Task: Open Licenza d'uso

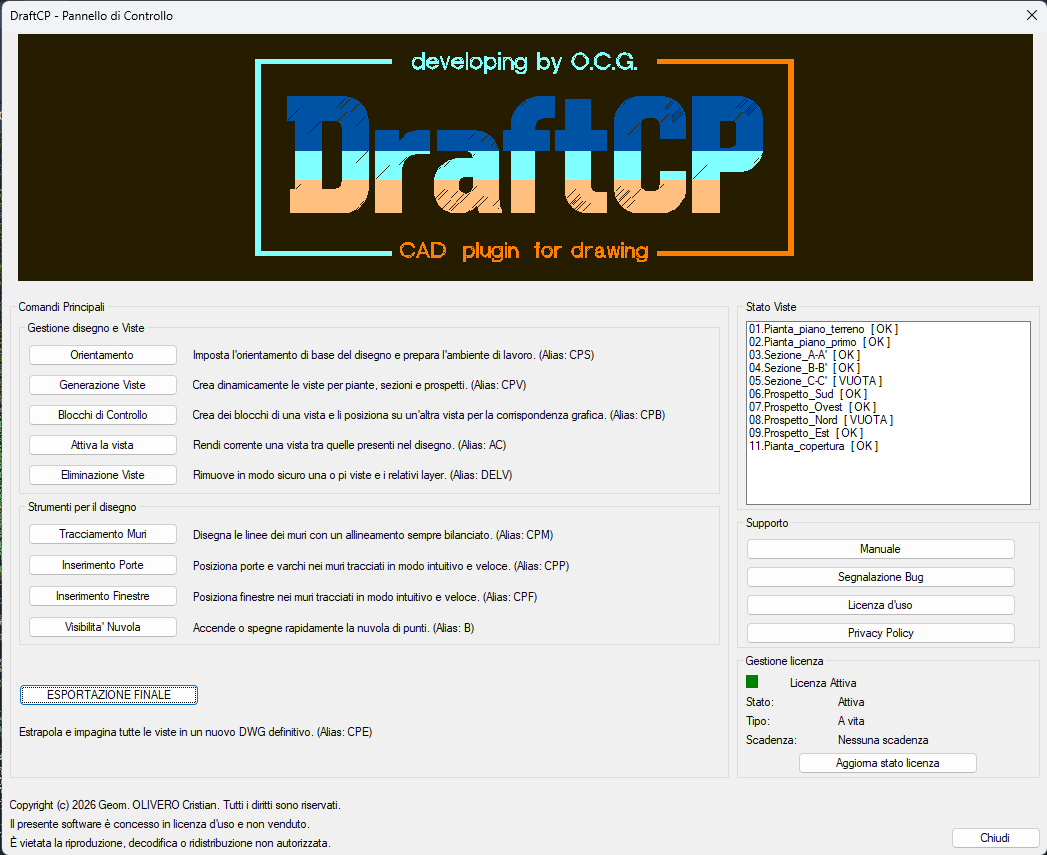Action: [880, 605]
